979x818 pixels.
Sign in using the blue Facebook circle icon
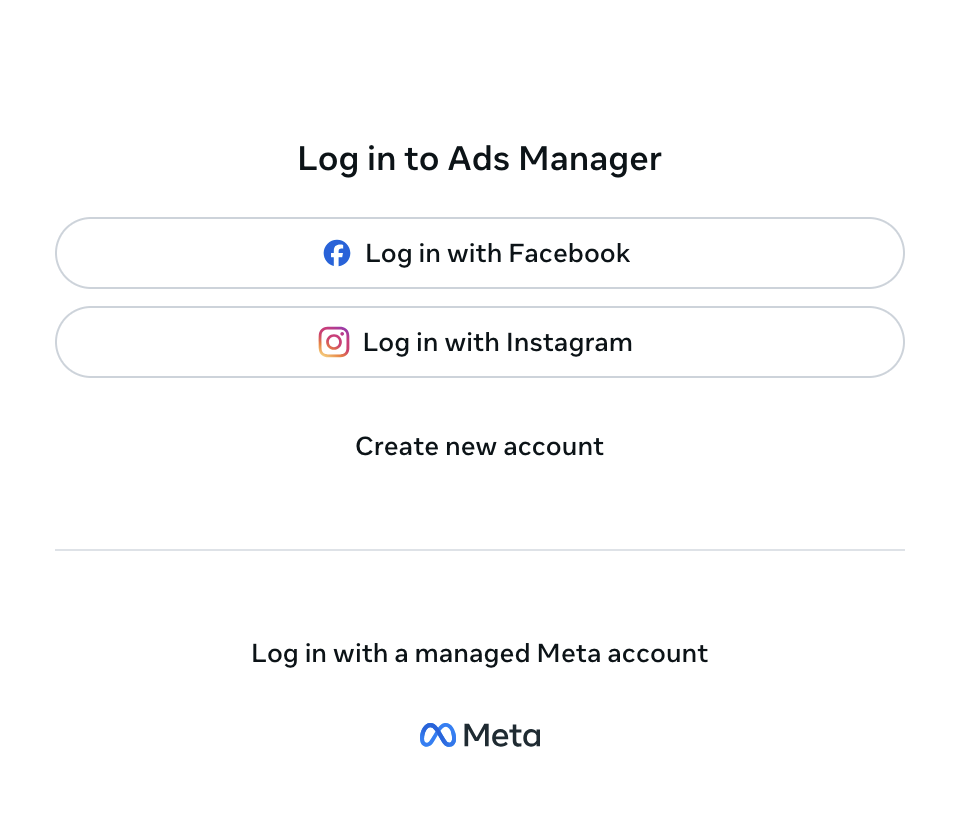[337, 253]
